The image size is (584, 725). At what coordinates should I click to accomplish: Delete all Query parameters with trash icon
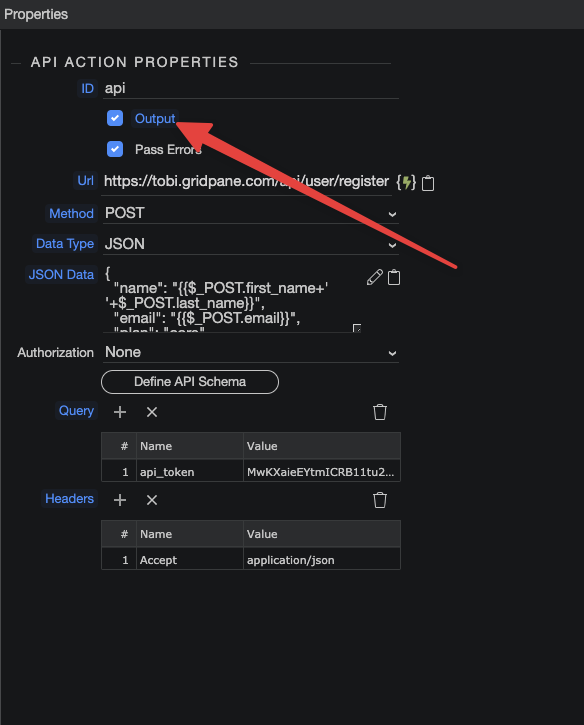point(380,412)
